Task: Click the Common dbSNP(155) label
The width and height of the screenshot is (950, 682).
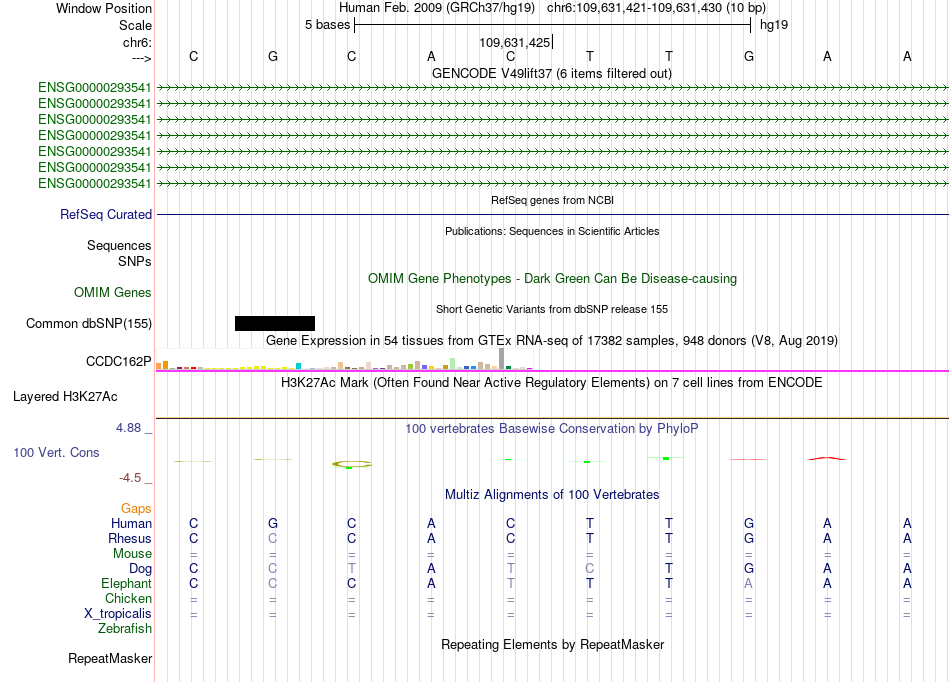Action: point(89,323)
